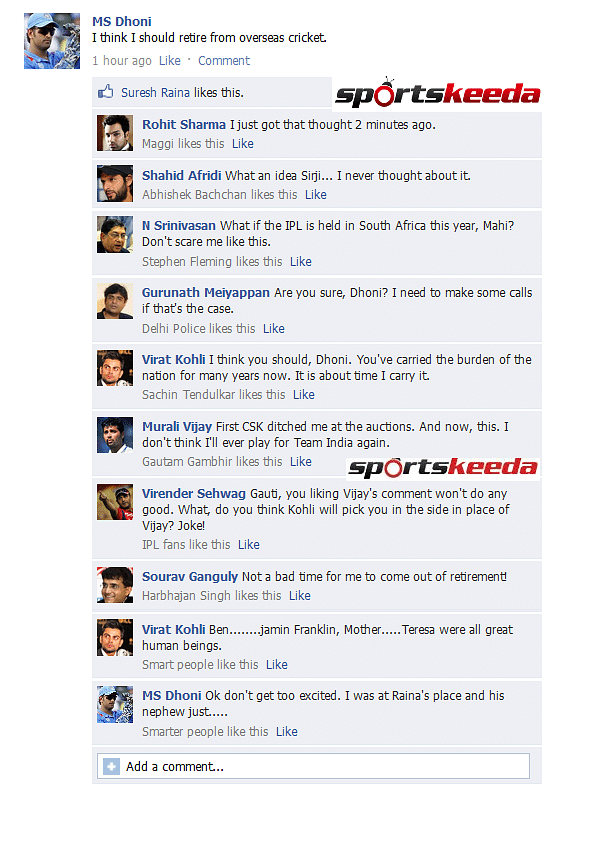Open Sourav Ganguly's profile name link
Viewport: 612px width, 848px height.
(x=190, y=577)
